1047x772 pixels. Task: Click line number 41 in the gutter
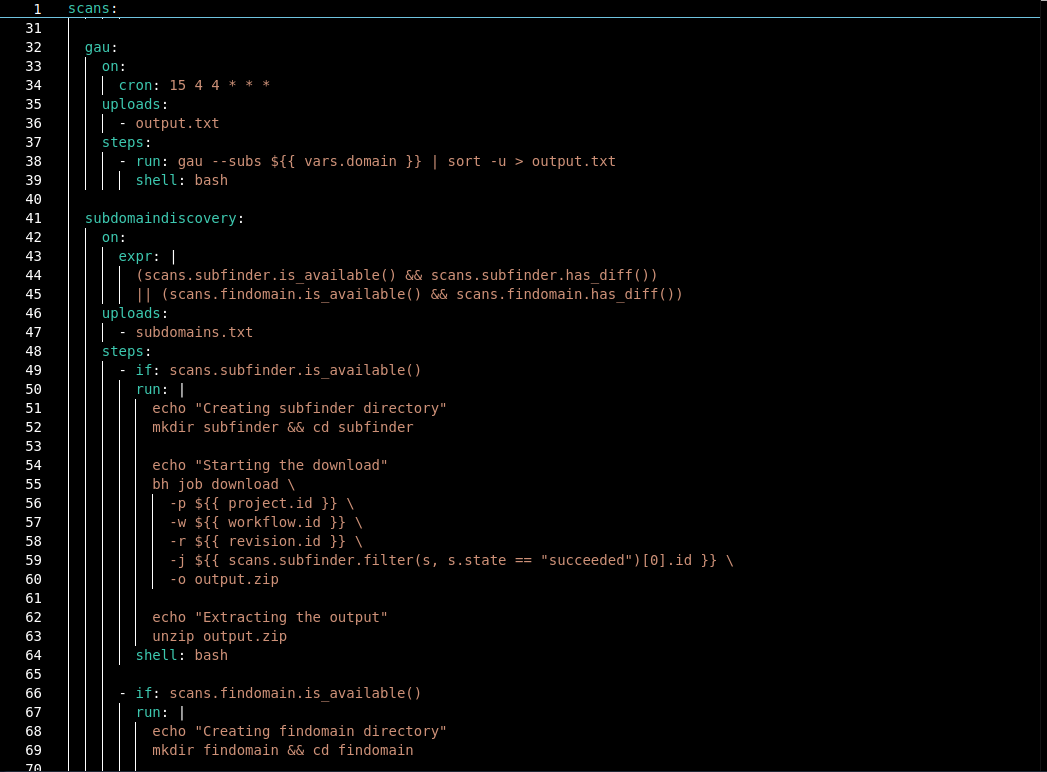(33, 218)
